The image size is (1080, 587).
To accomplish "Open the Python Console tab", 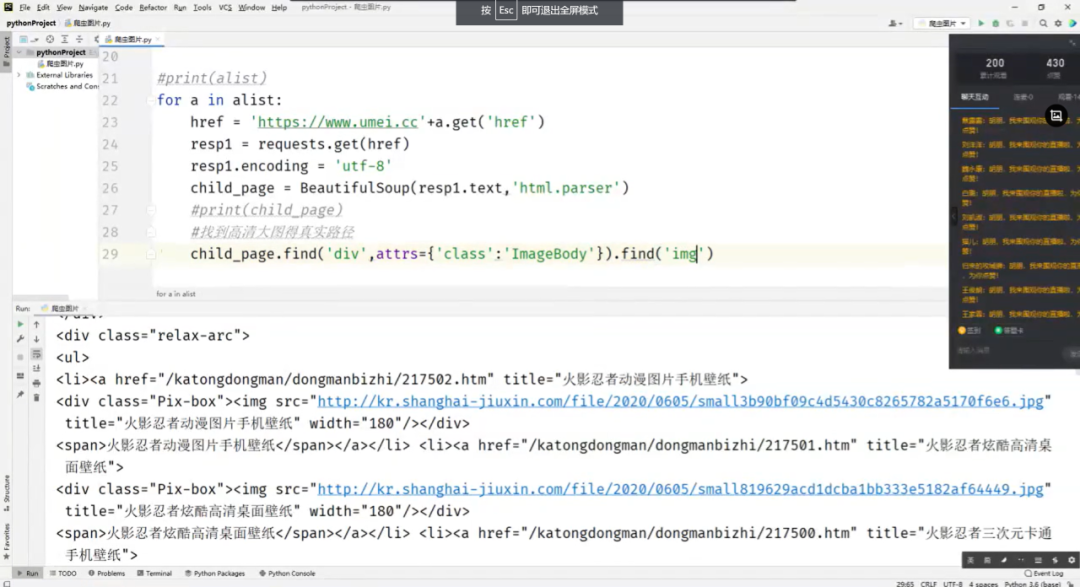I will click(287, 573).
